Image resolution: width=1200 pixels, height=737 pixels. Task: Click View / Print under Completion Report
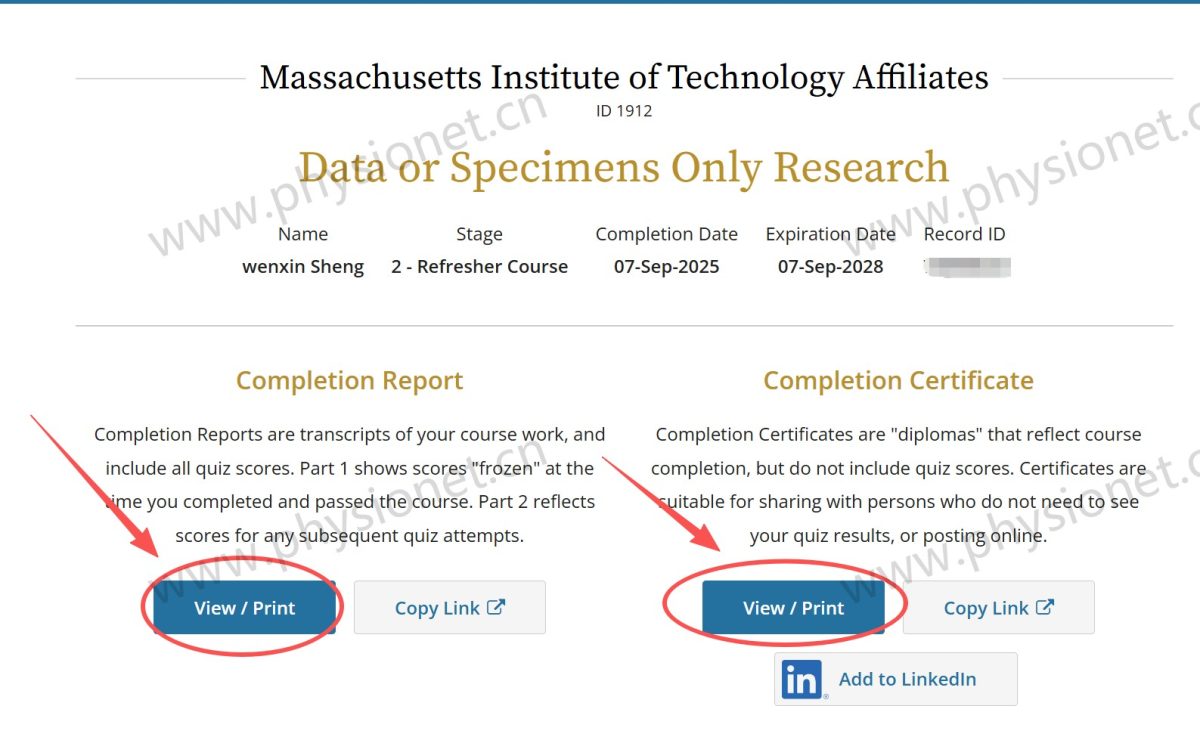[x=244, y=607]
